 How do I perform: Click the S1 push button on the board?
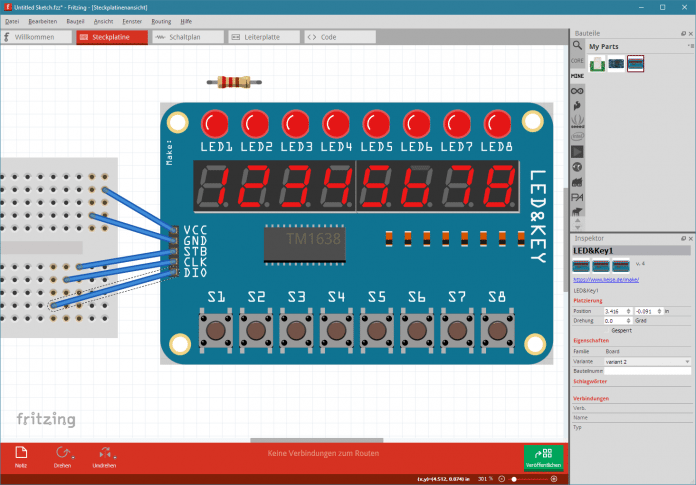[x=216, y=331]
